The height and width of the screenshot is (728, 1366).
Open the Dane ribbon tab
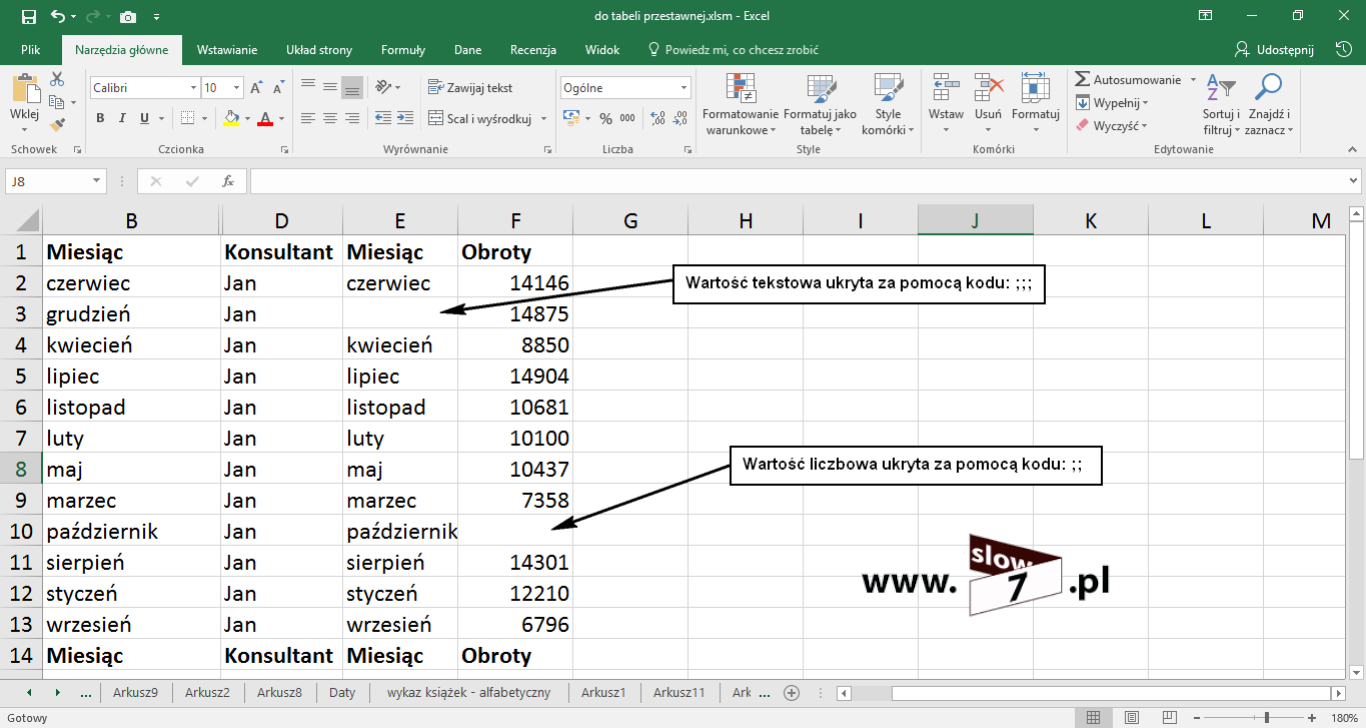468,50
